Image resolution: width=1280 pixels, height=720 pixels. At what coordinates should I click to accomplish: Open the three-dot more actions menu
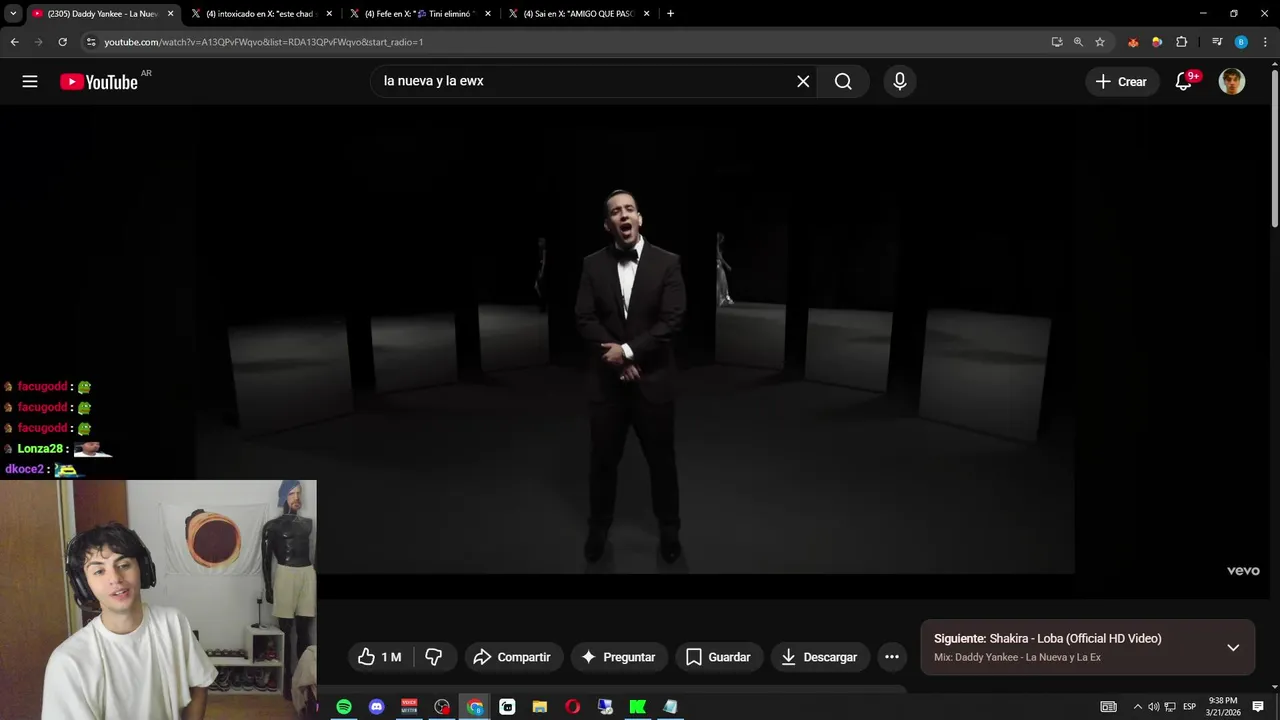pos(892,657)
